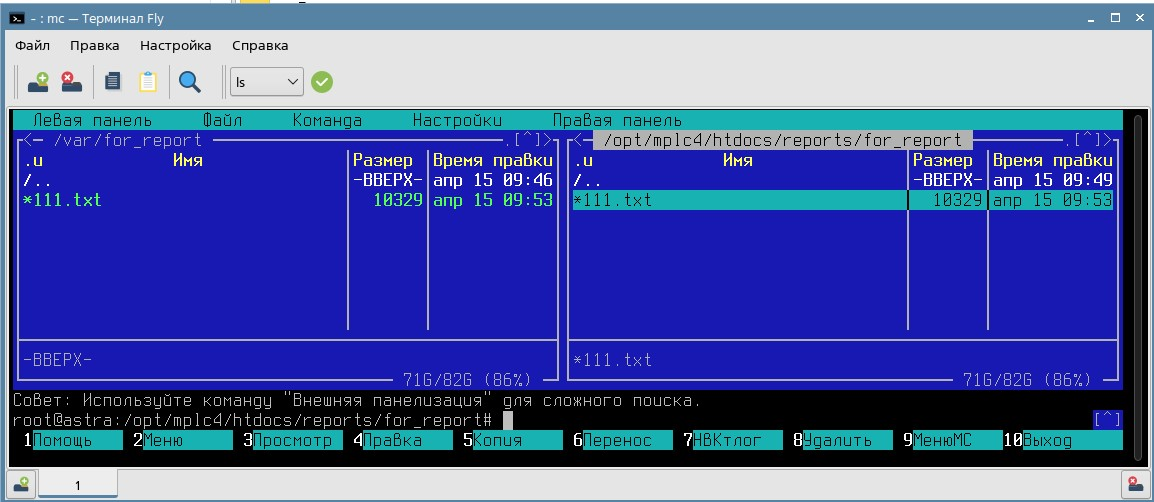Click the close tab icon in toolbar
Viewport: 1154px width, 502px height.
click(x=71, y=82)
